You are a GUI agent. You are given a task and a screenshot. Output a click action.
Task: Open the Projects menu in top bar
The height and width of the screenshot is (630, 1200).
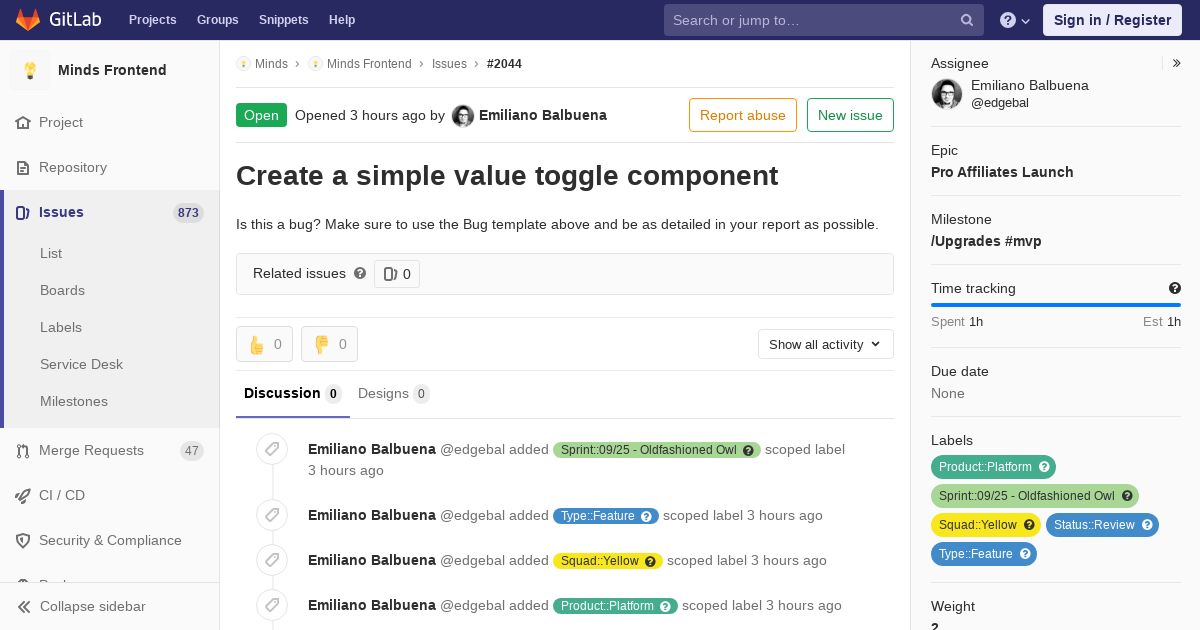click(153, 20)
